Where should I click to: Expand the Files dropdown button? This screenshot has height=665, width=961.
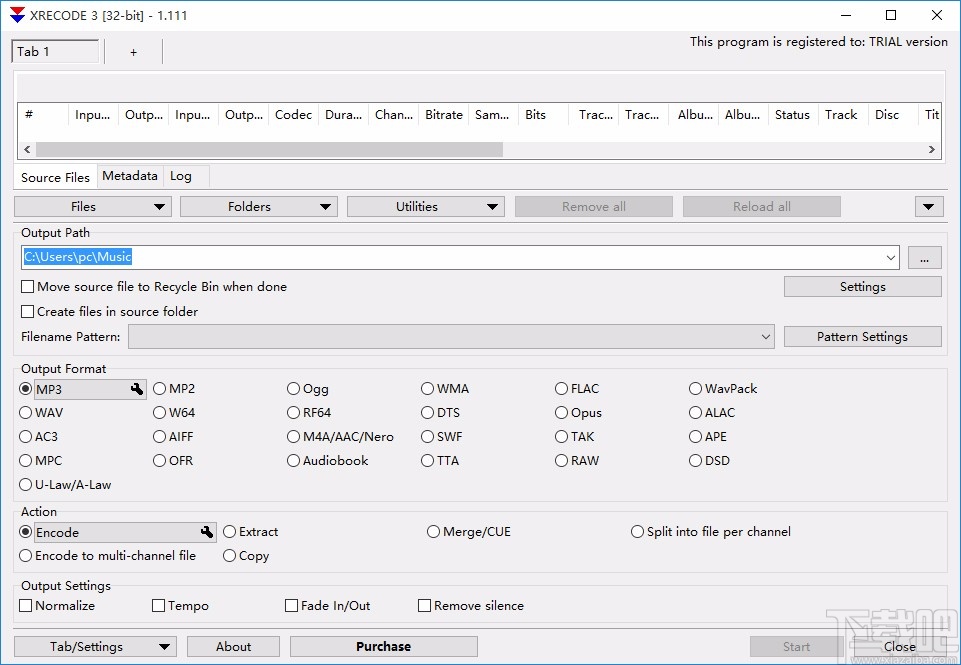point(92,207)
